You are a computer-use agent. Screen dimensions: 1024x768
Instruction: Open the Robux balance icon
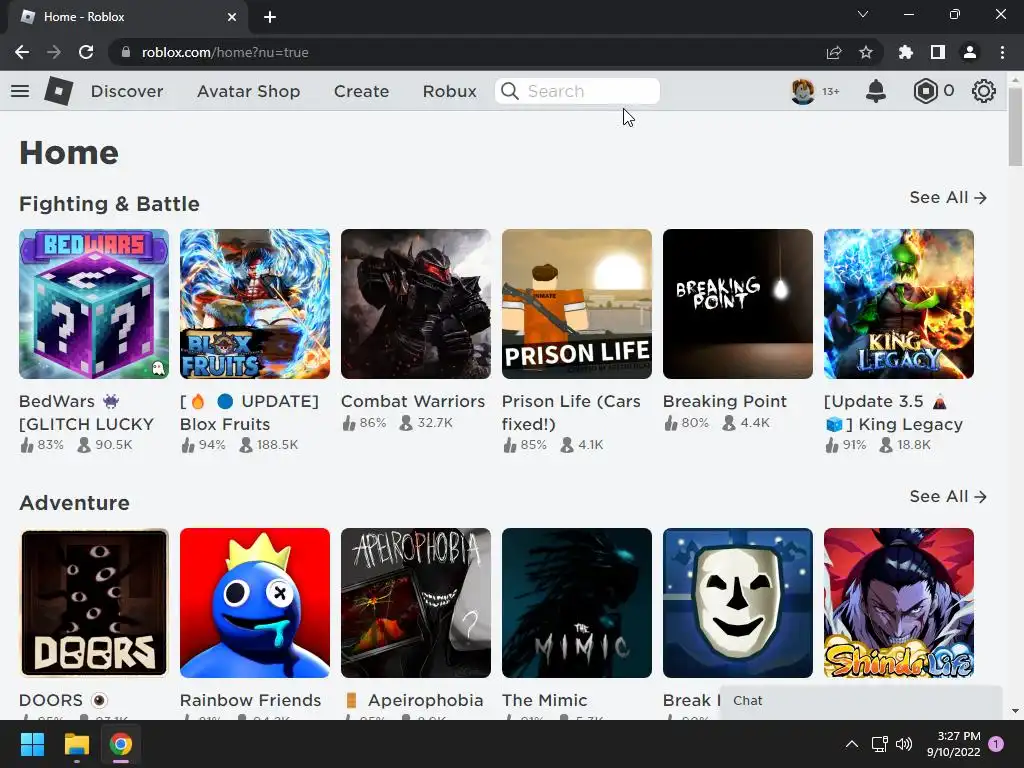pos(925,91)
